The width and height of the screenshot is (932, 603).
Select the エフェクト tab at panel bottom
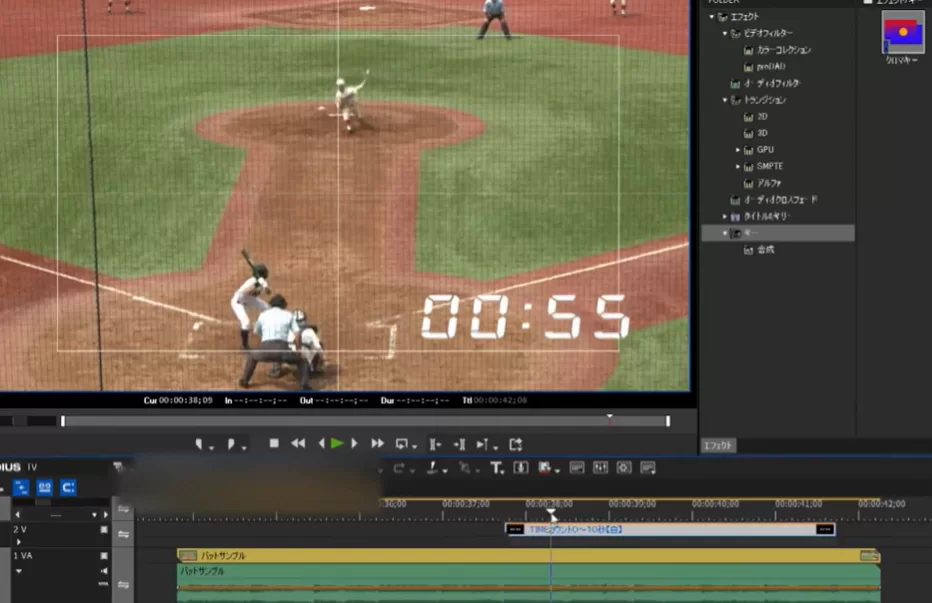tap(718, 445)
